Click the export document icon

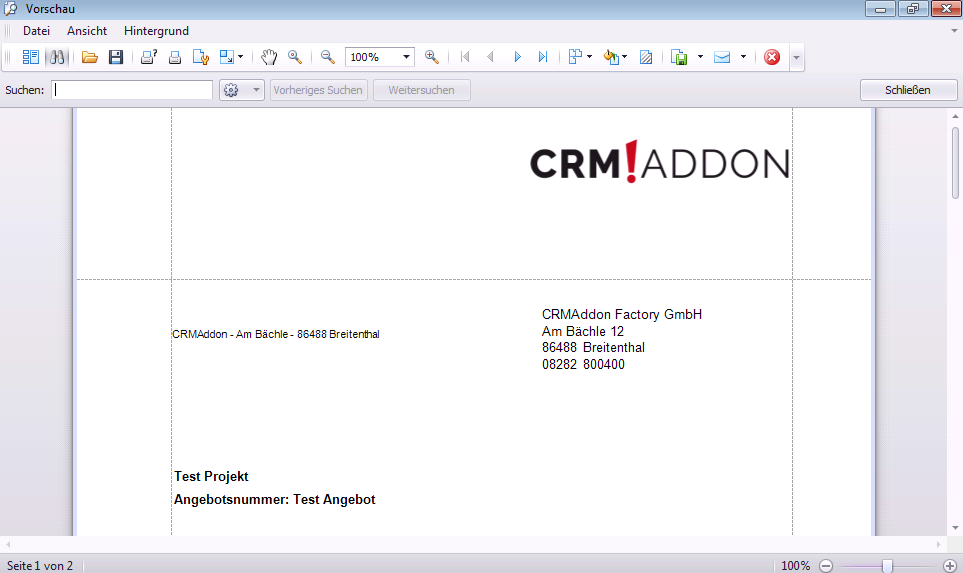click(x=679, y=57)
